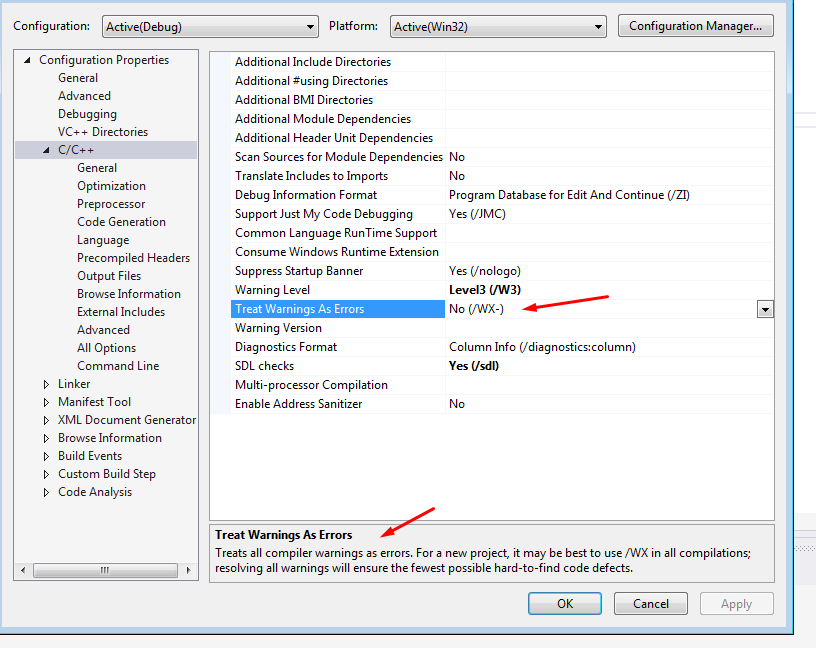This screenshot has height=648, width=816.
Task: Open the Optimization page
Action: (111, 186)
